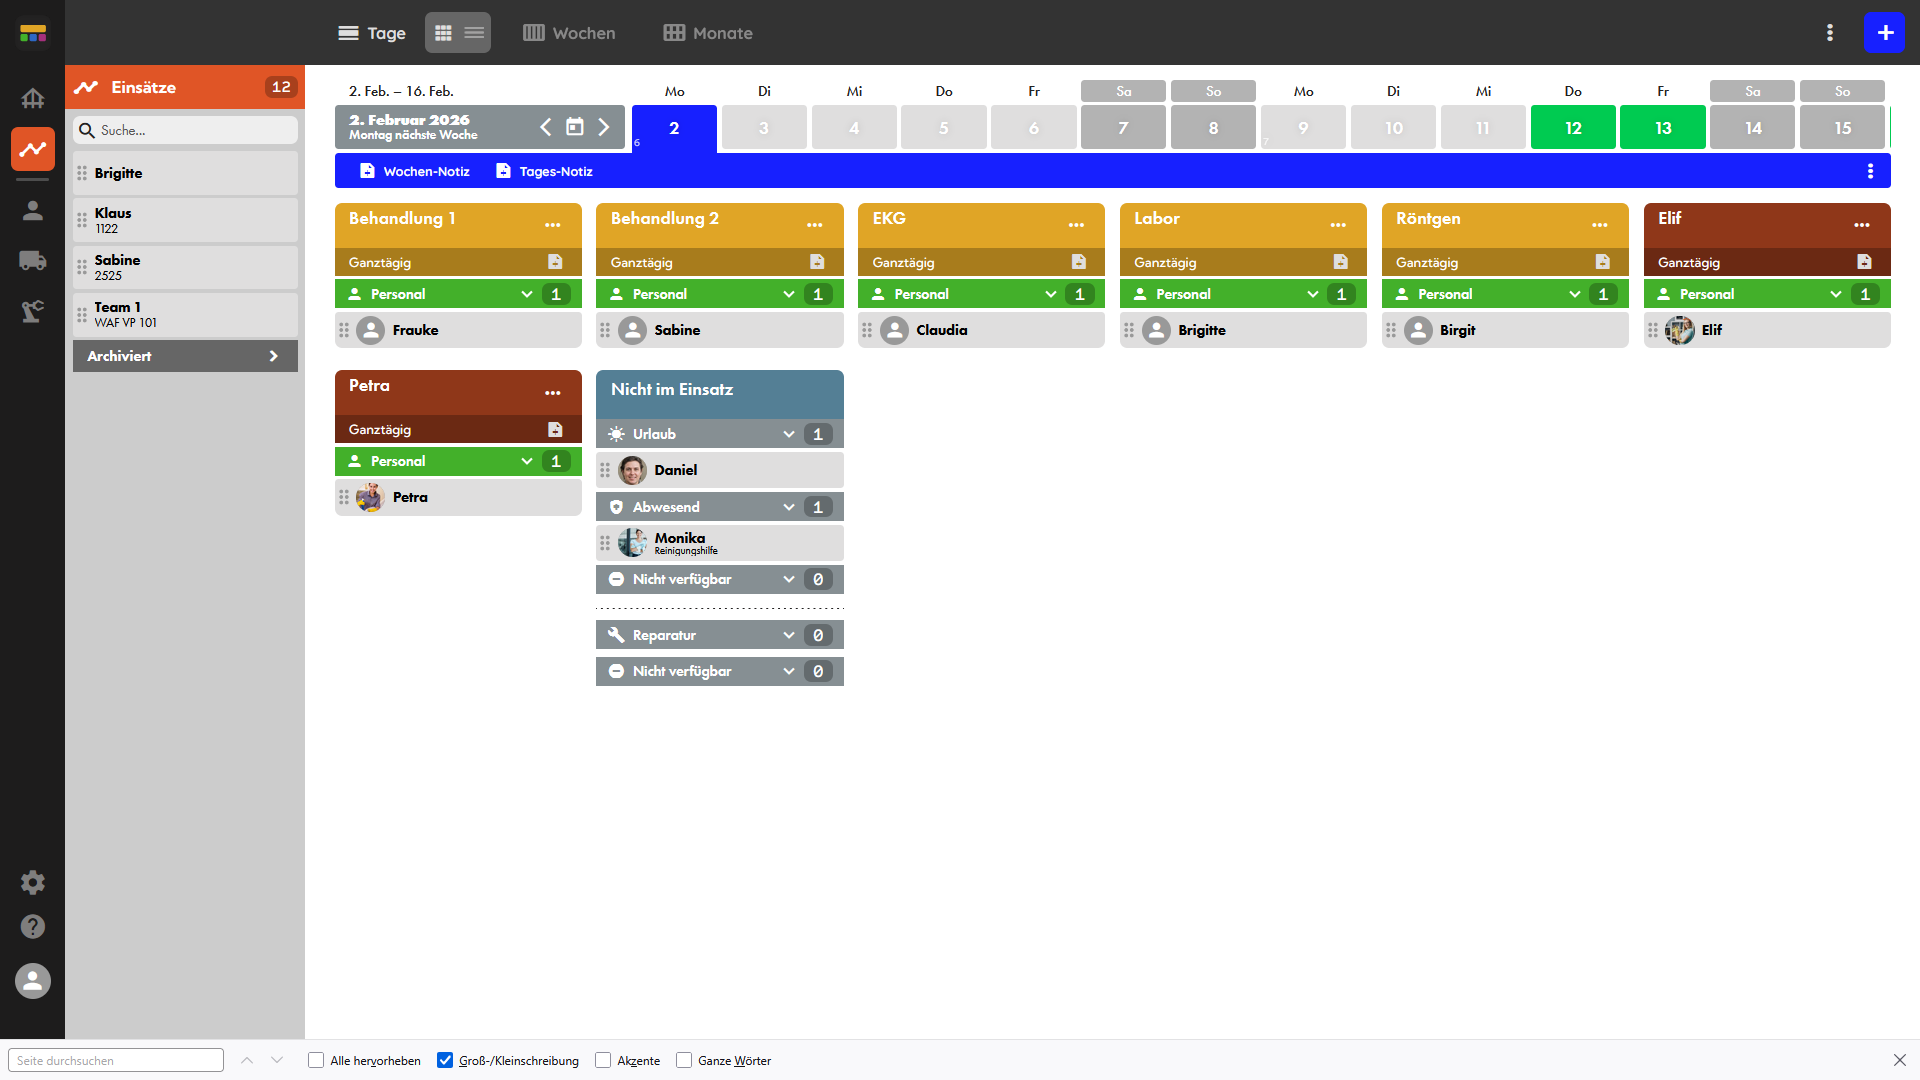
Task: Uncheck Groß-/Kleinschreibung checkbox
Action: pos(445,1060)
